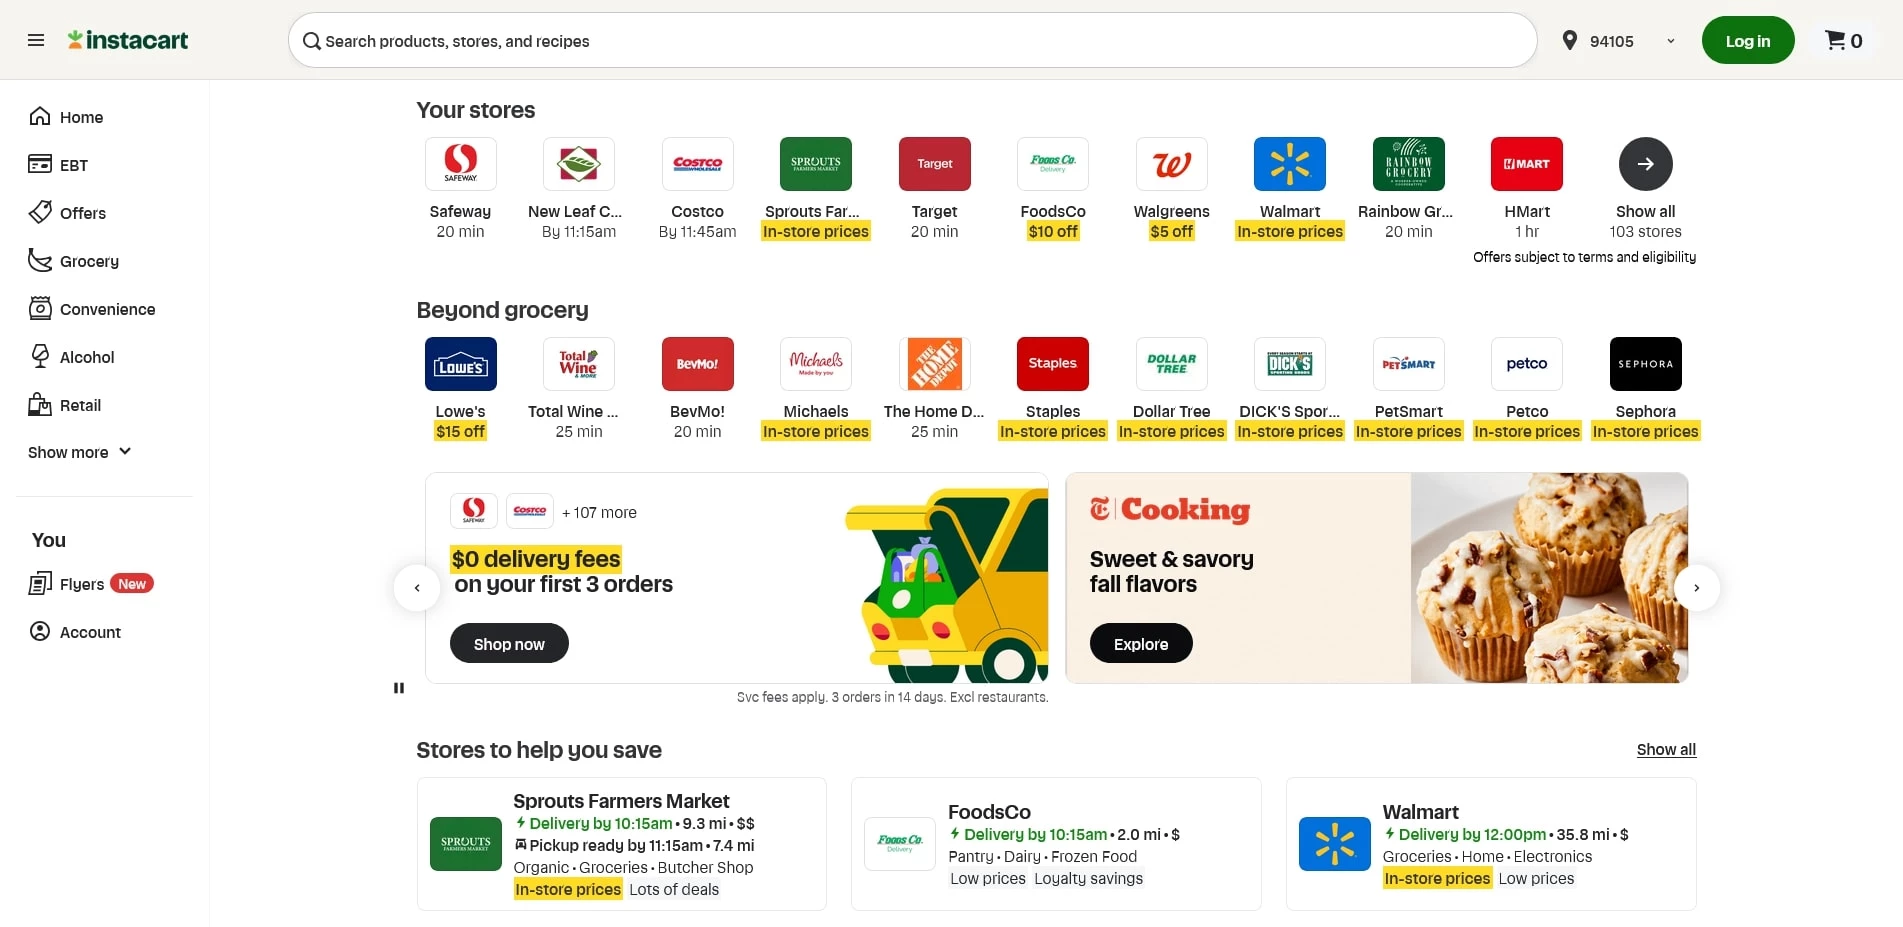Click the search products input field

coord(911,40)
